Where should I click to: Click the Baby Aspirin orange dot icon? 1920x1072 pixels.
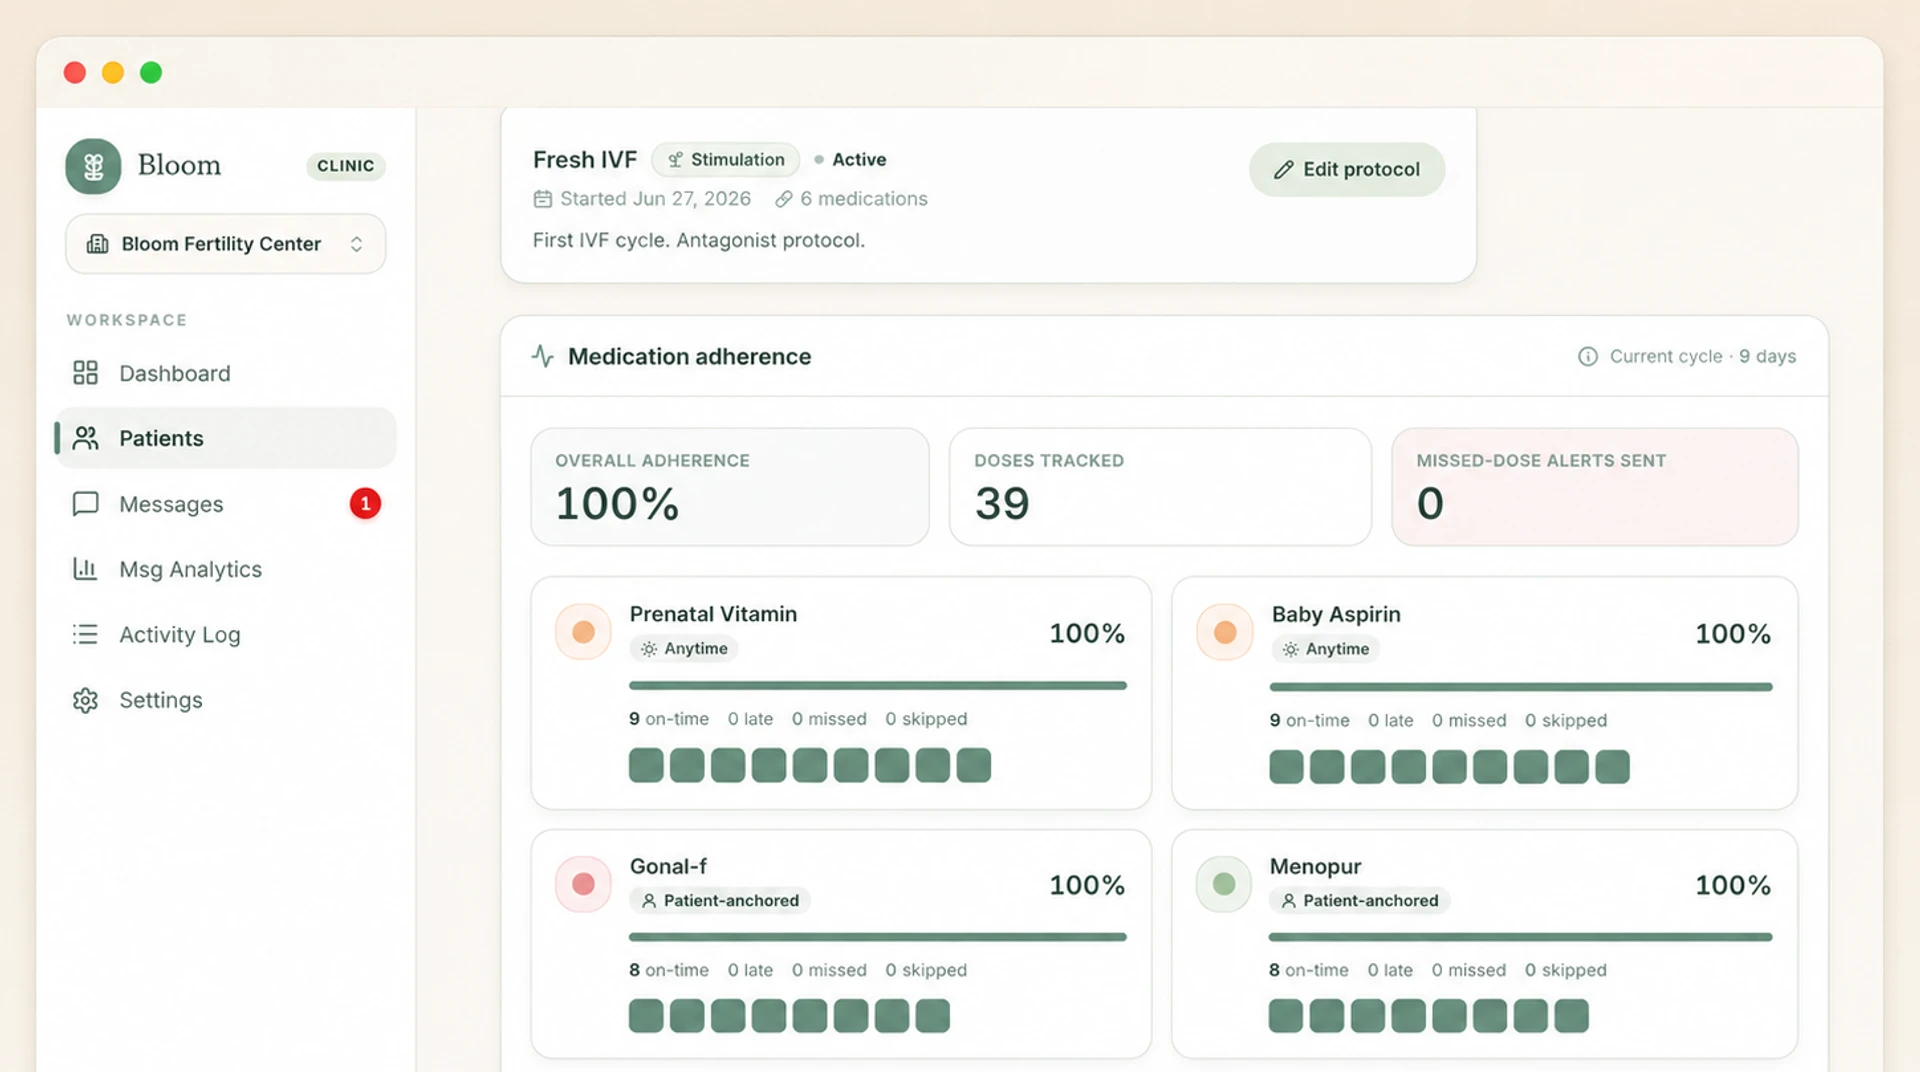(x=1225, y=632)
